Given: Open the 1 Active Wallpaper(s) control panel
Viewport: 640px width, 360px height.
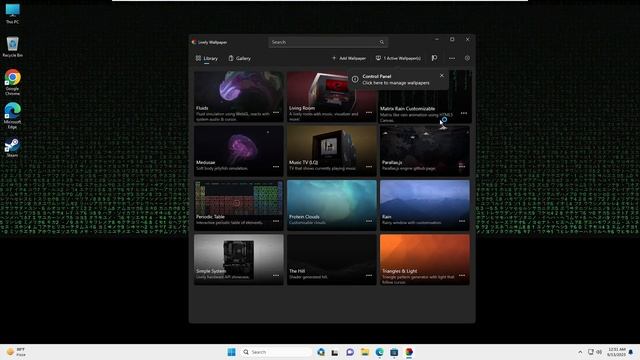Looking at the screenshot, I should (398, 58).
